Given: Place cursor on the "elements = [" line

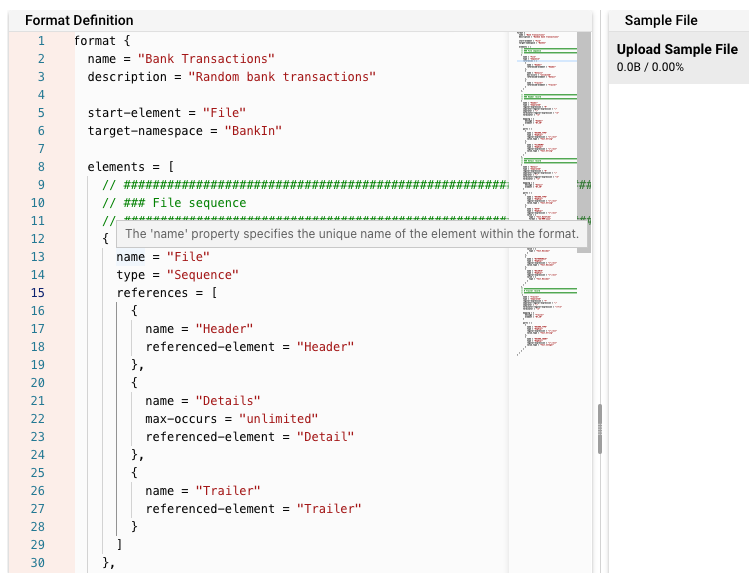Looking at the screenshot, I should (x=132, y=167).
